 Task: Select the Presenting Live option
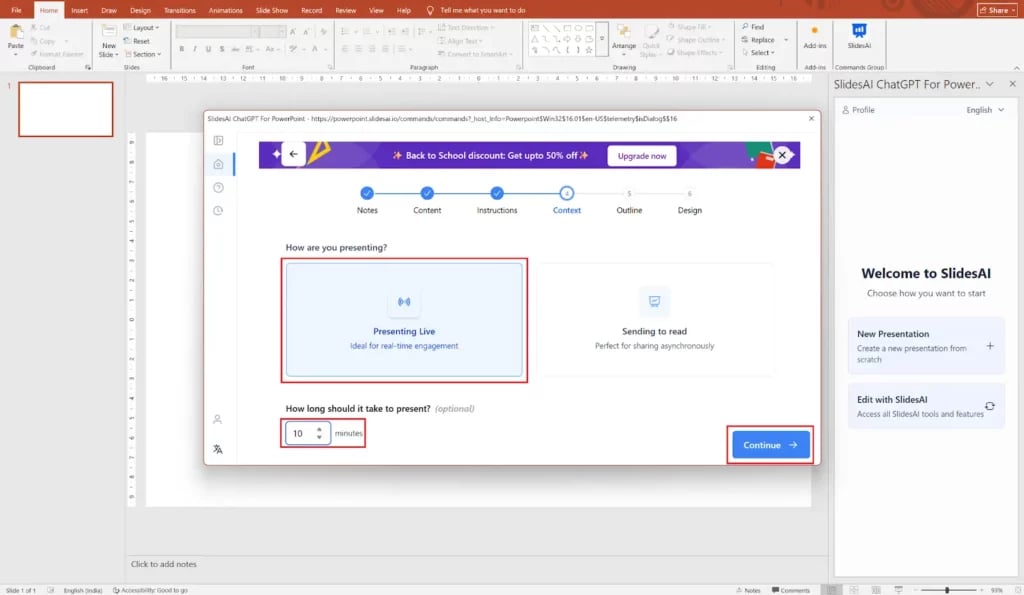coord(403,320)
